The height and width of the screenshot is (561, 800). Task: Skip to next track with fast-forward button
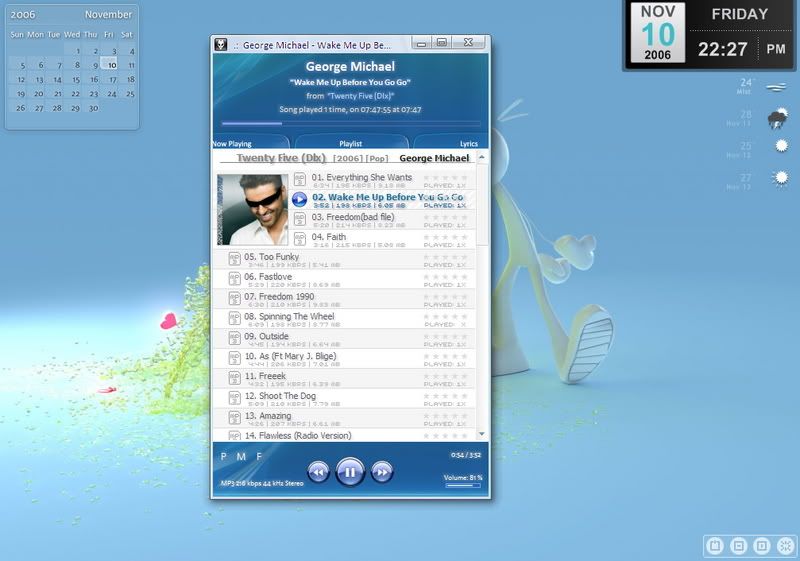click(382, 472)
